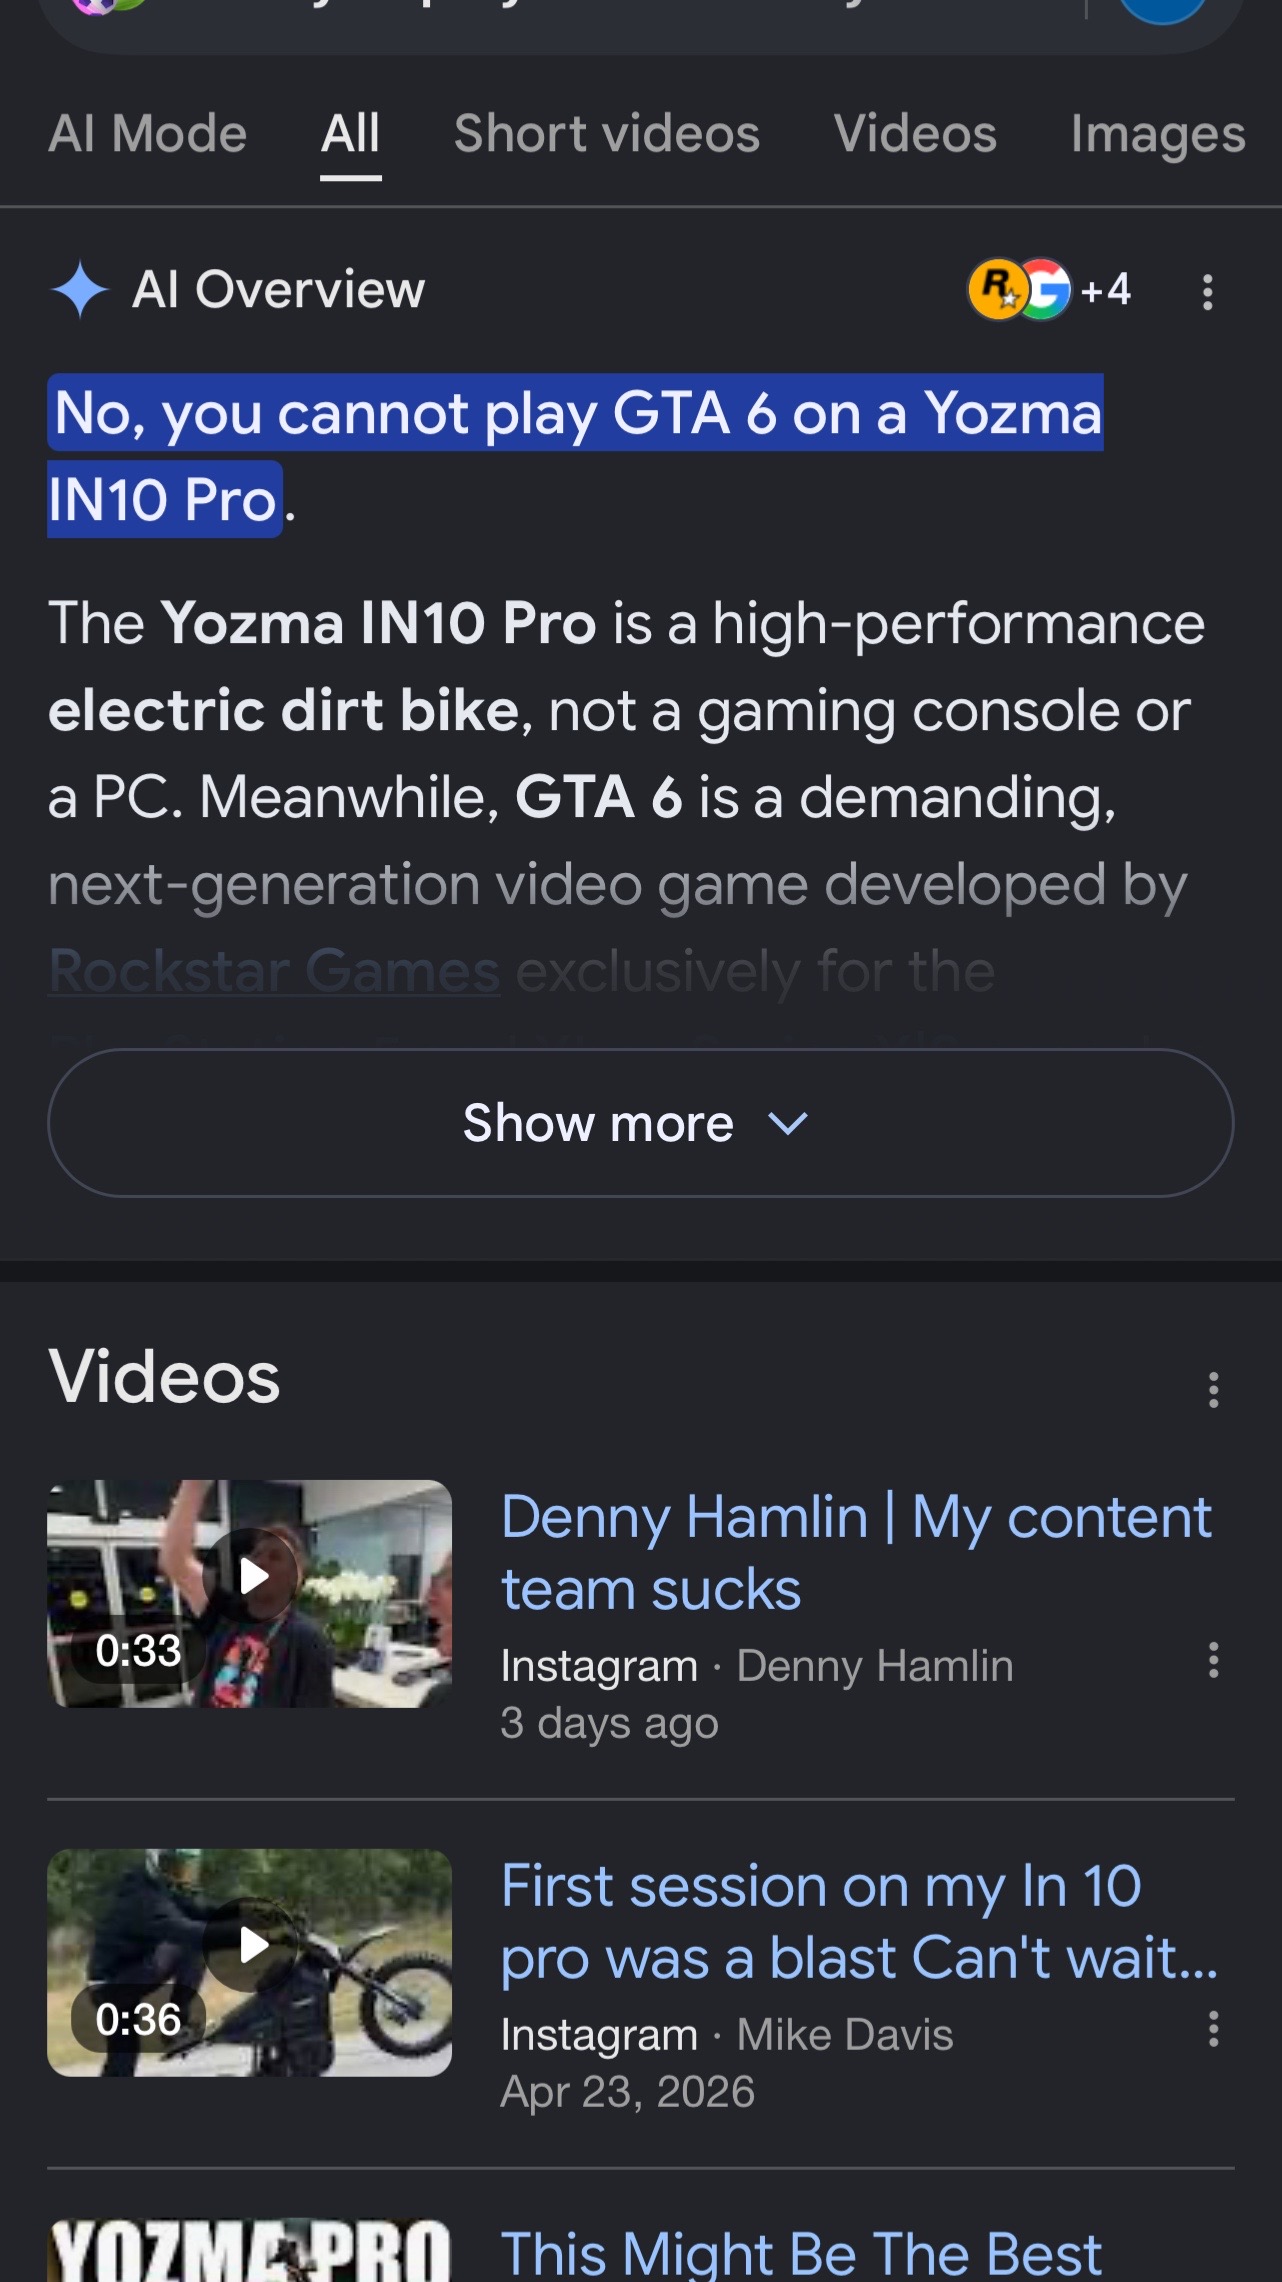Open the Rockstar source favicon in AI Overview
The width and height of the screenshot is (1282, 2282).
pos(997,290)
